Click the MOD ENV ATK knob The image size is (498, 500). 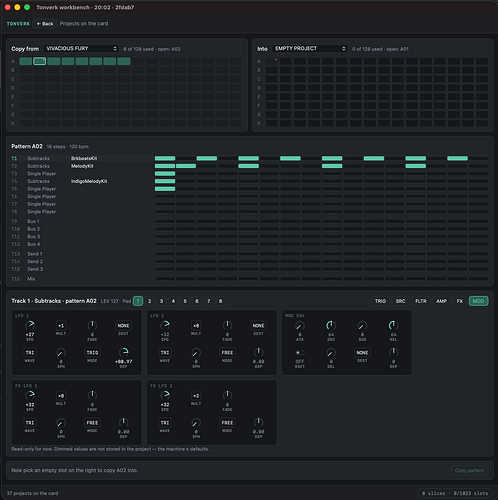click(300, 326)
